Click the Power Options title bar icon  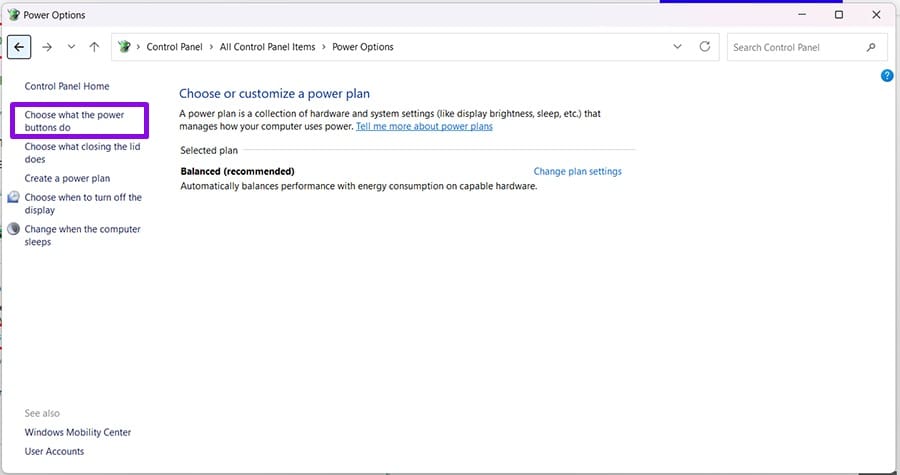point(13,15)
